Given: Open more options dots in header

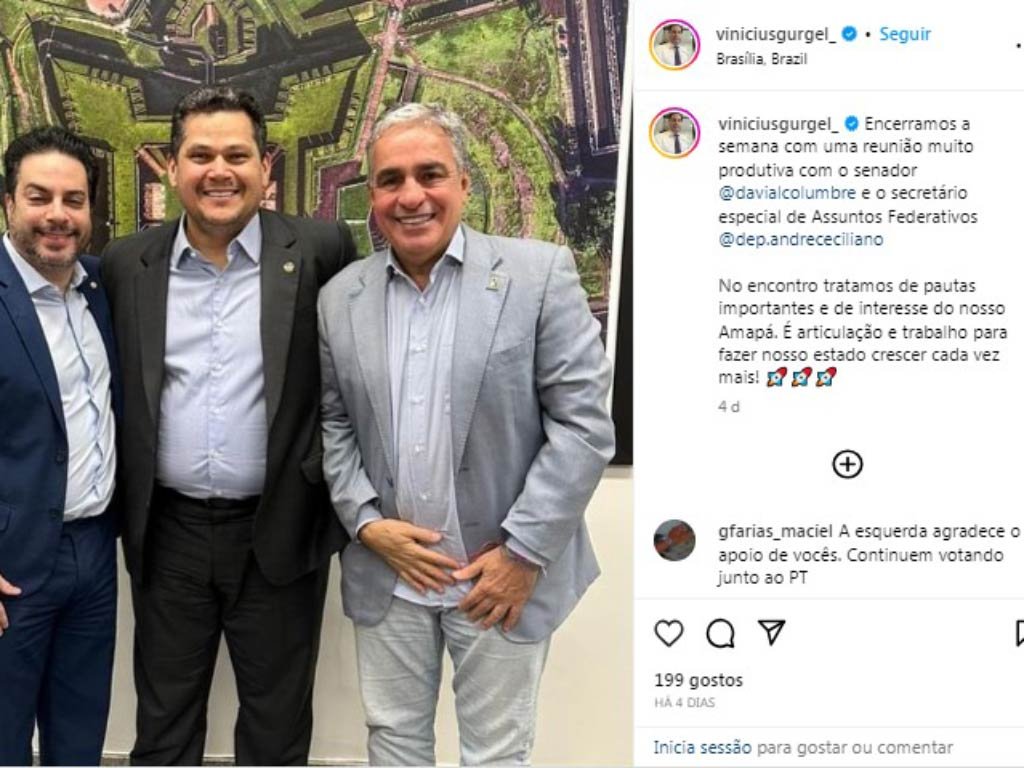Looking at the screenshot, I should (1019, 46).
